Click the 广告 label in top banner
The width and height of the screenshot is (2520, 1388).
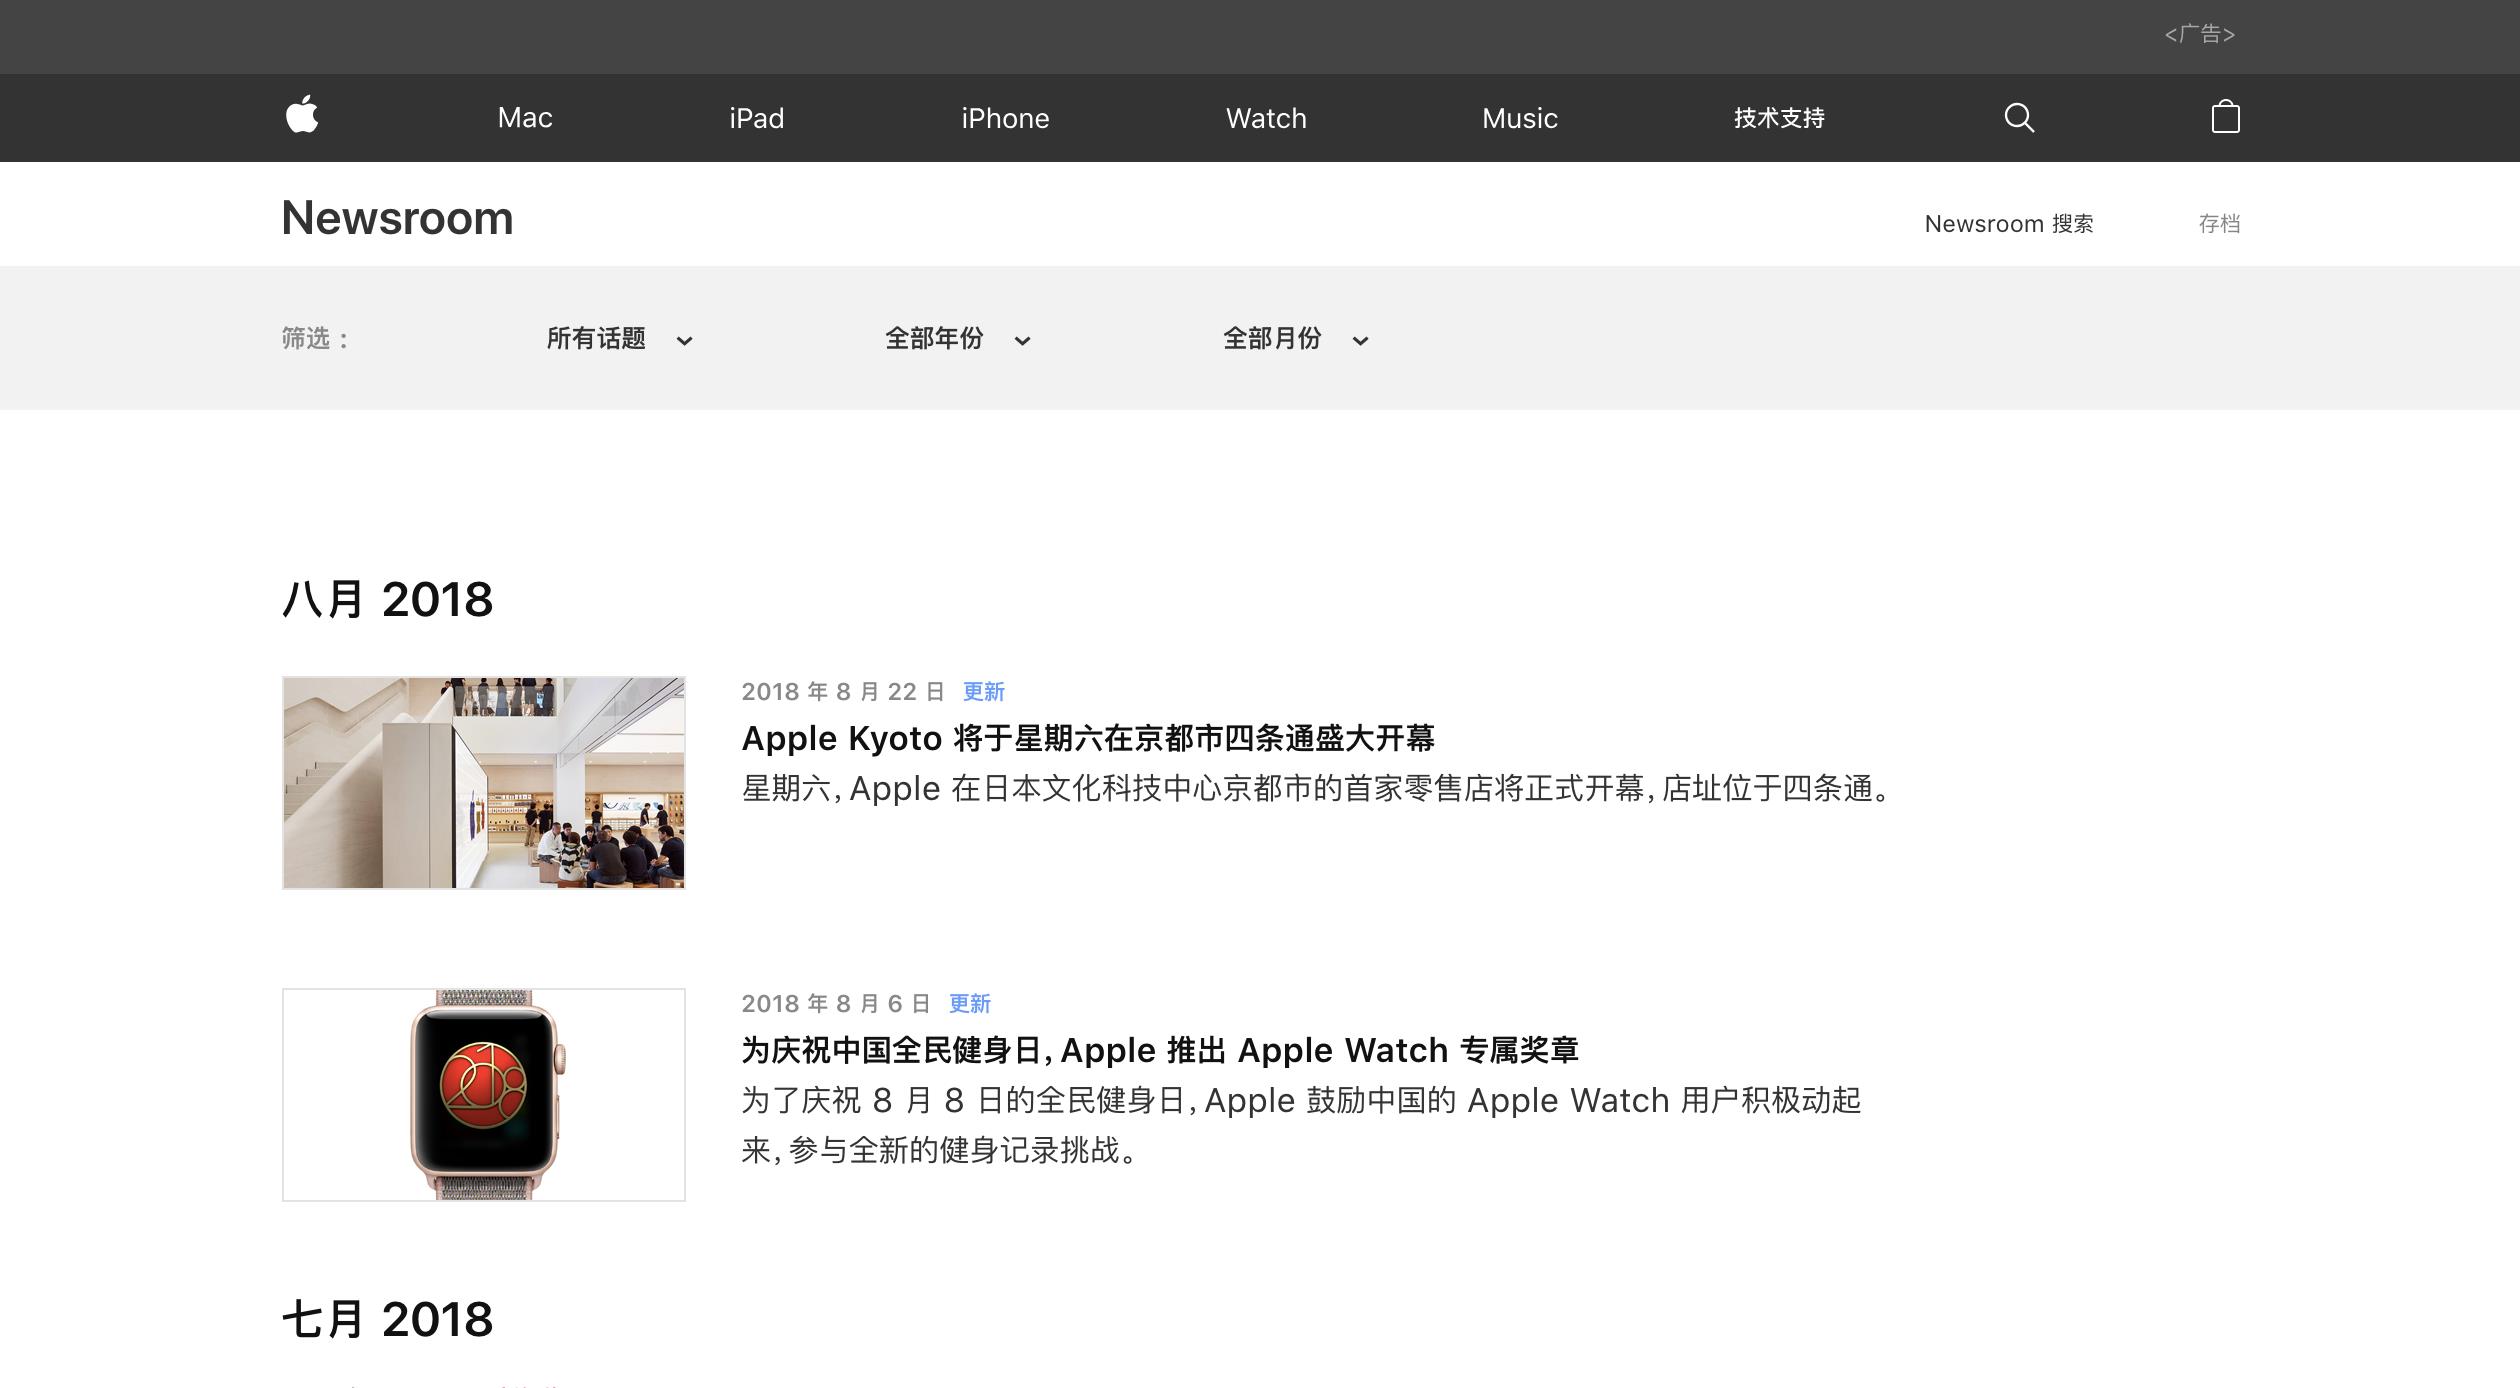click(2199, 34)
